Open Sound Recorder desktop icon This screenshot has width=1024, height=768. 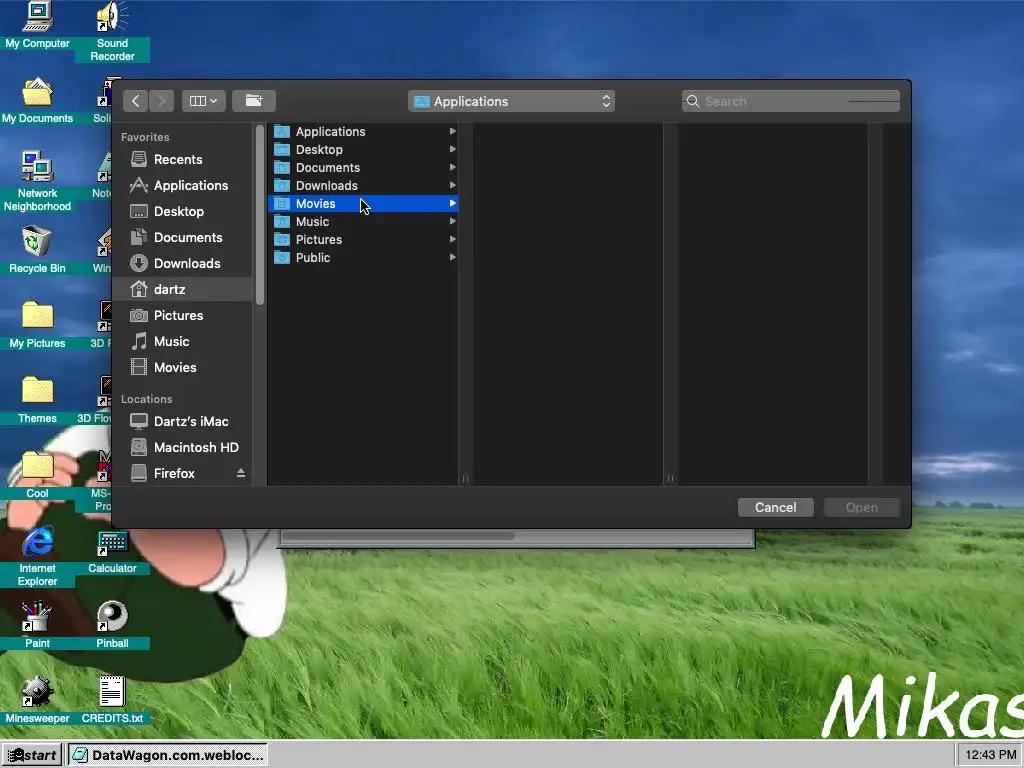(x=112, y=32)
